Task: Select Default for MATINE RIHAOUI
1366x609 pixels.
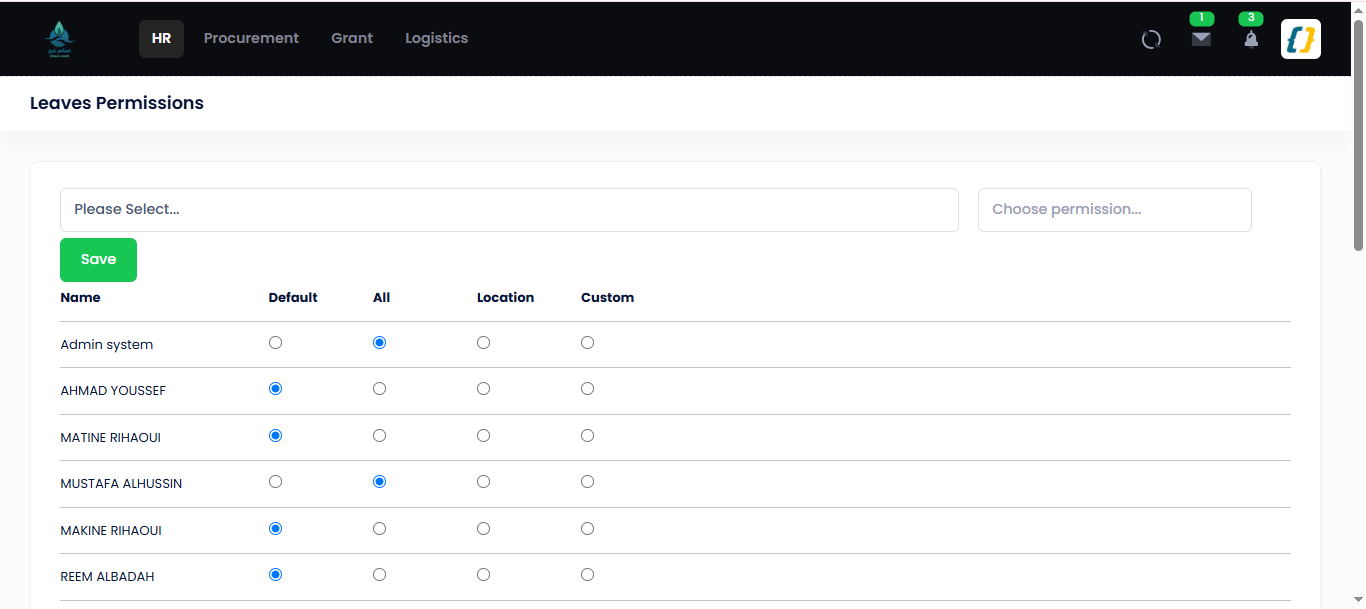Action: coord(276,436)
